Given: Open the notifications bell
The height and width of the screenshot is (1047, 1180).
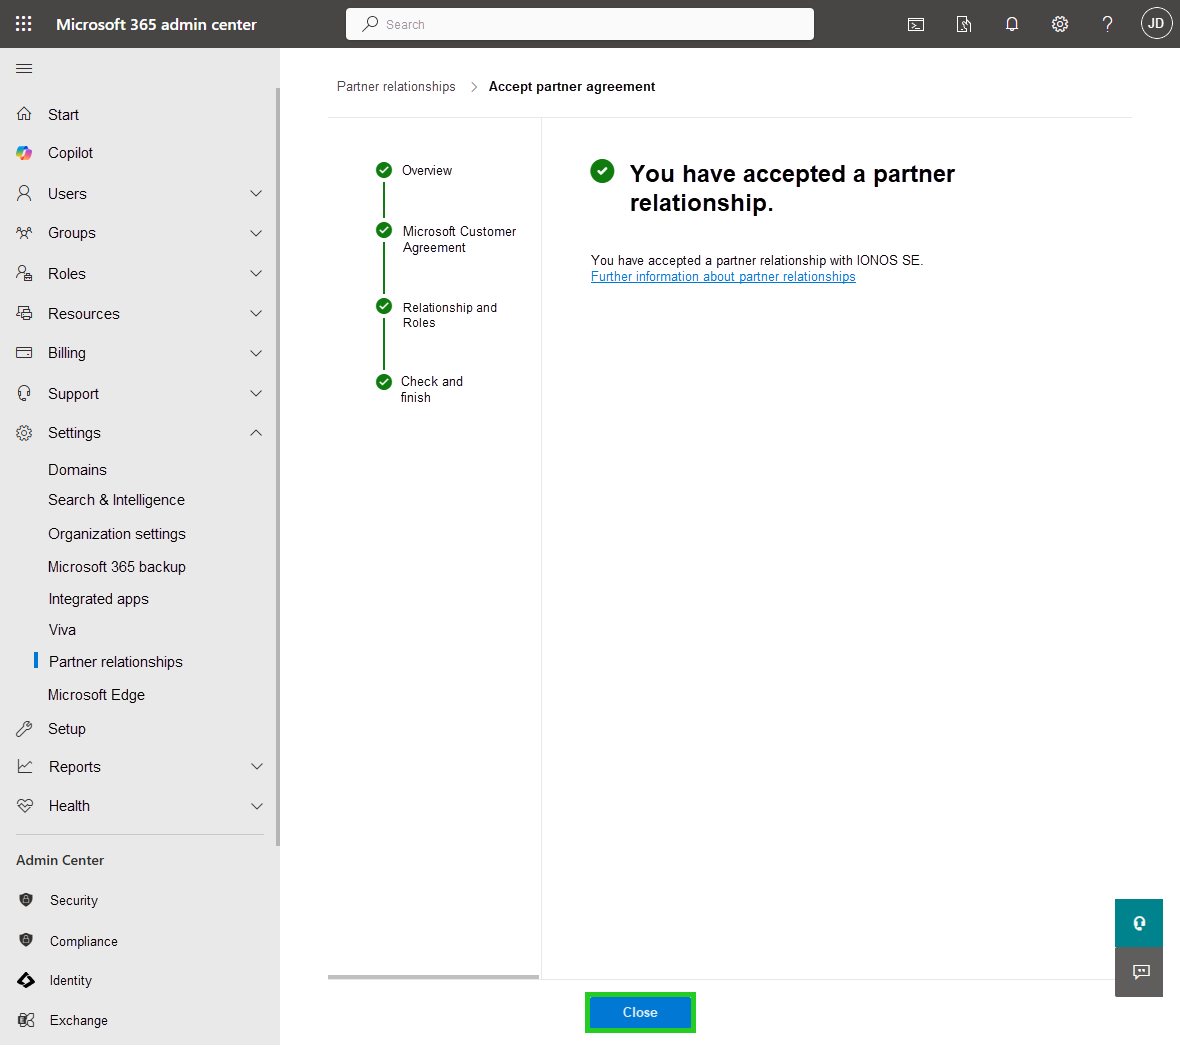Looking at the screenshot, I should [x=1011, y=23].
